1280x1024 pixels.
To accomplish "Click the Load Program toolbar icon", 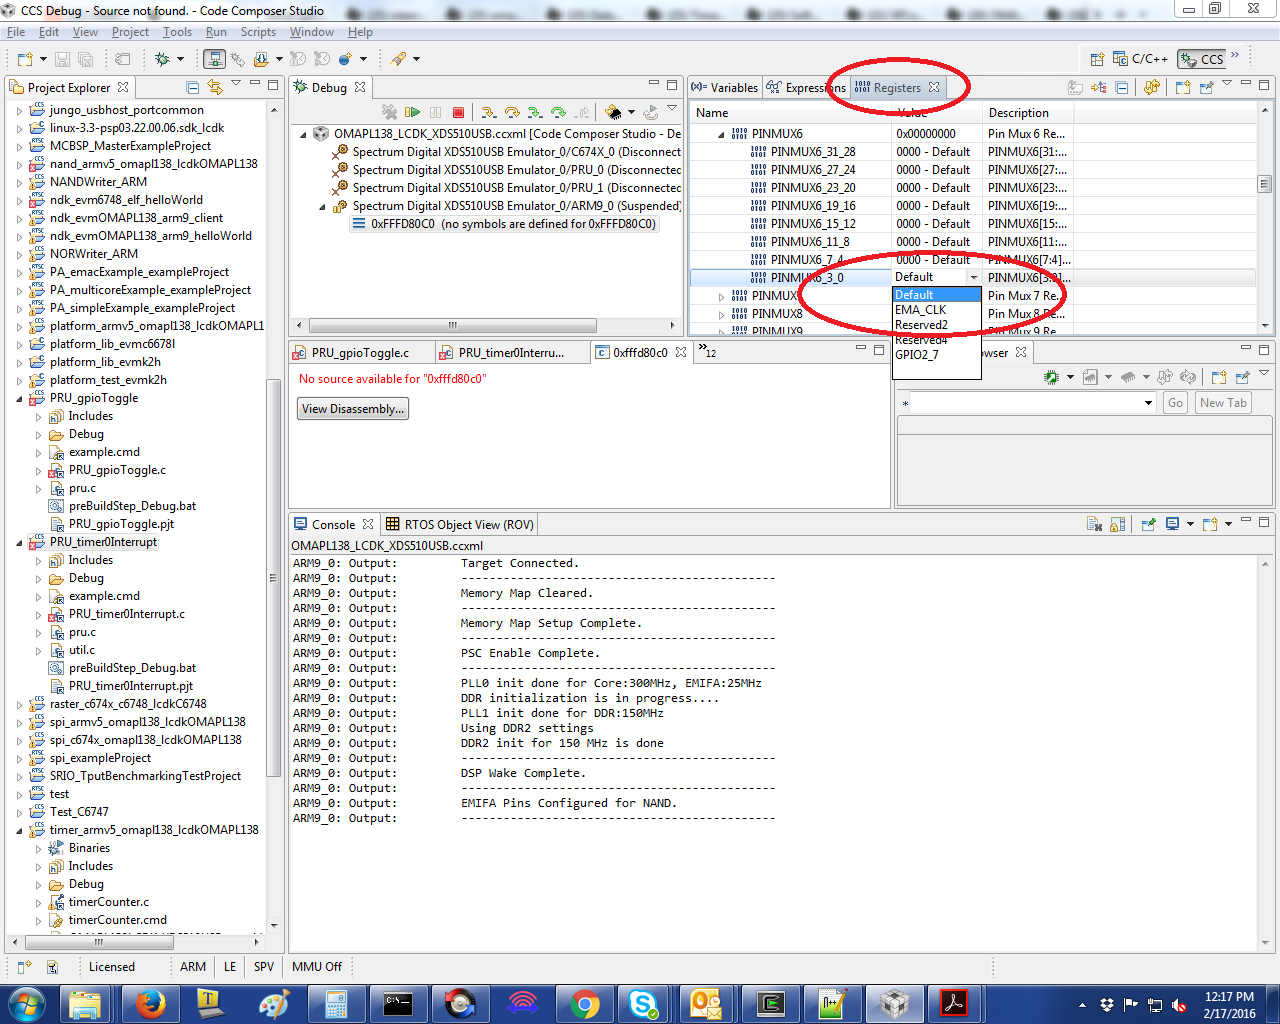I will coord(260,60).
